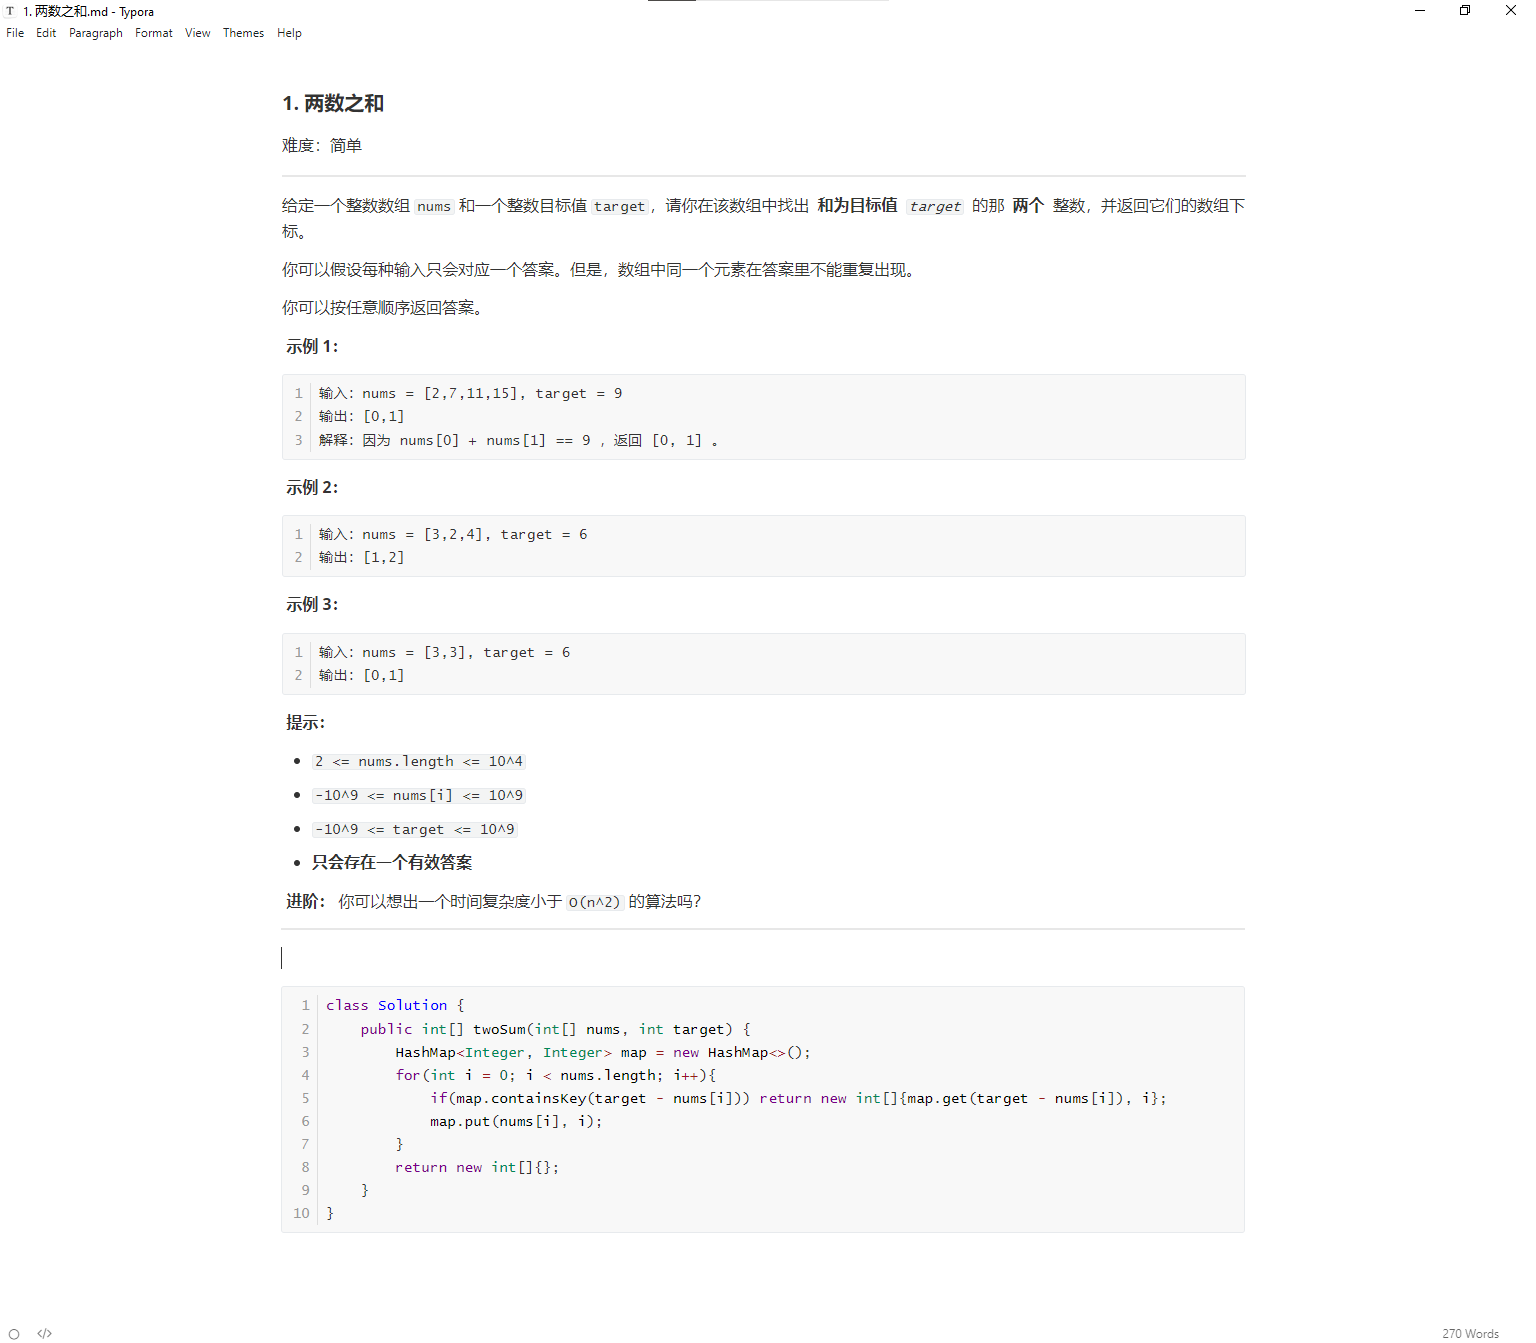Screen dimensions: 1536x1343
Task: Show word count details at 270 Words
Action: pos(1470,1333)
